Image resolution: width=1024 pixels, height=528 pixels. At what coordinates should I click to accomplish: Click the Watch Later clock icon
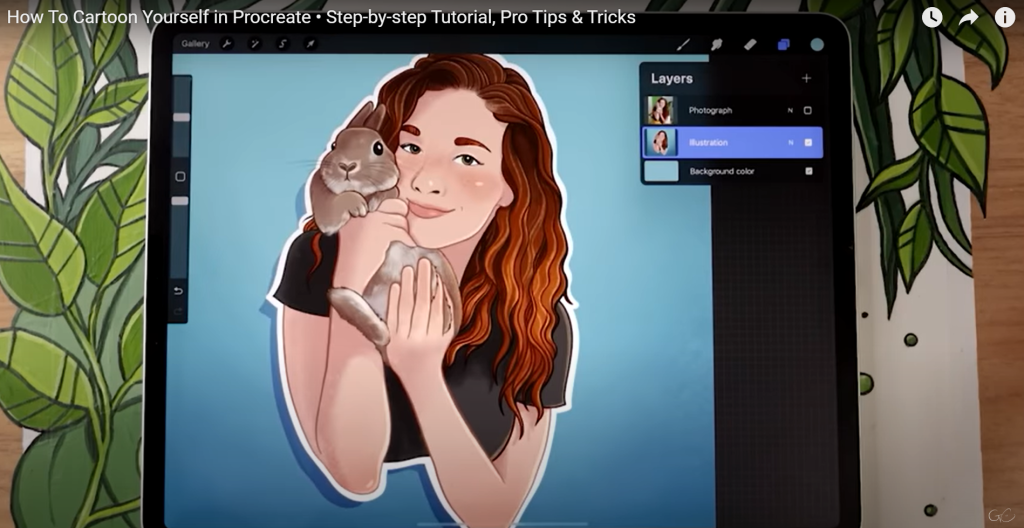coord(932,18)
